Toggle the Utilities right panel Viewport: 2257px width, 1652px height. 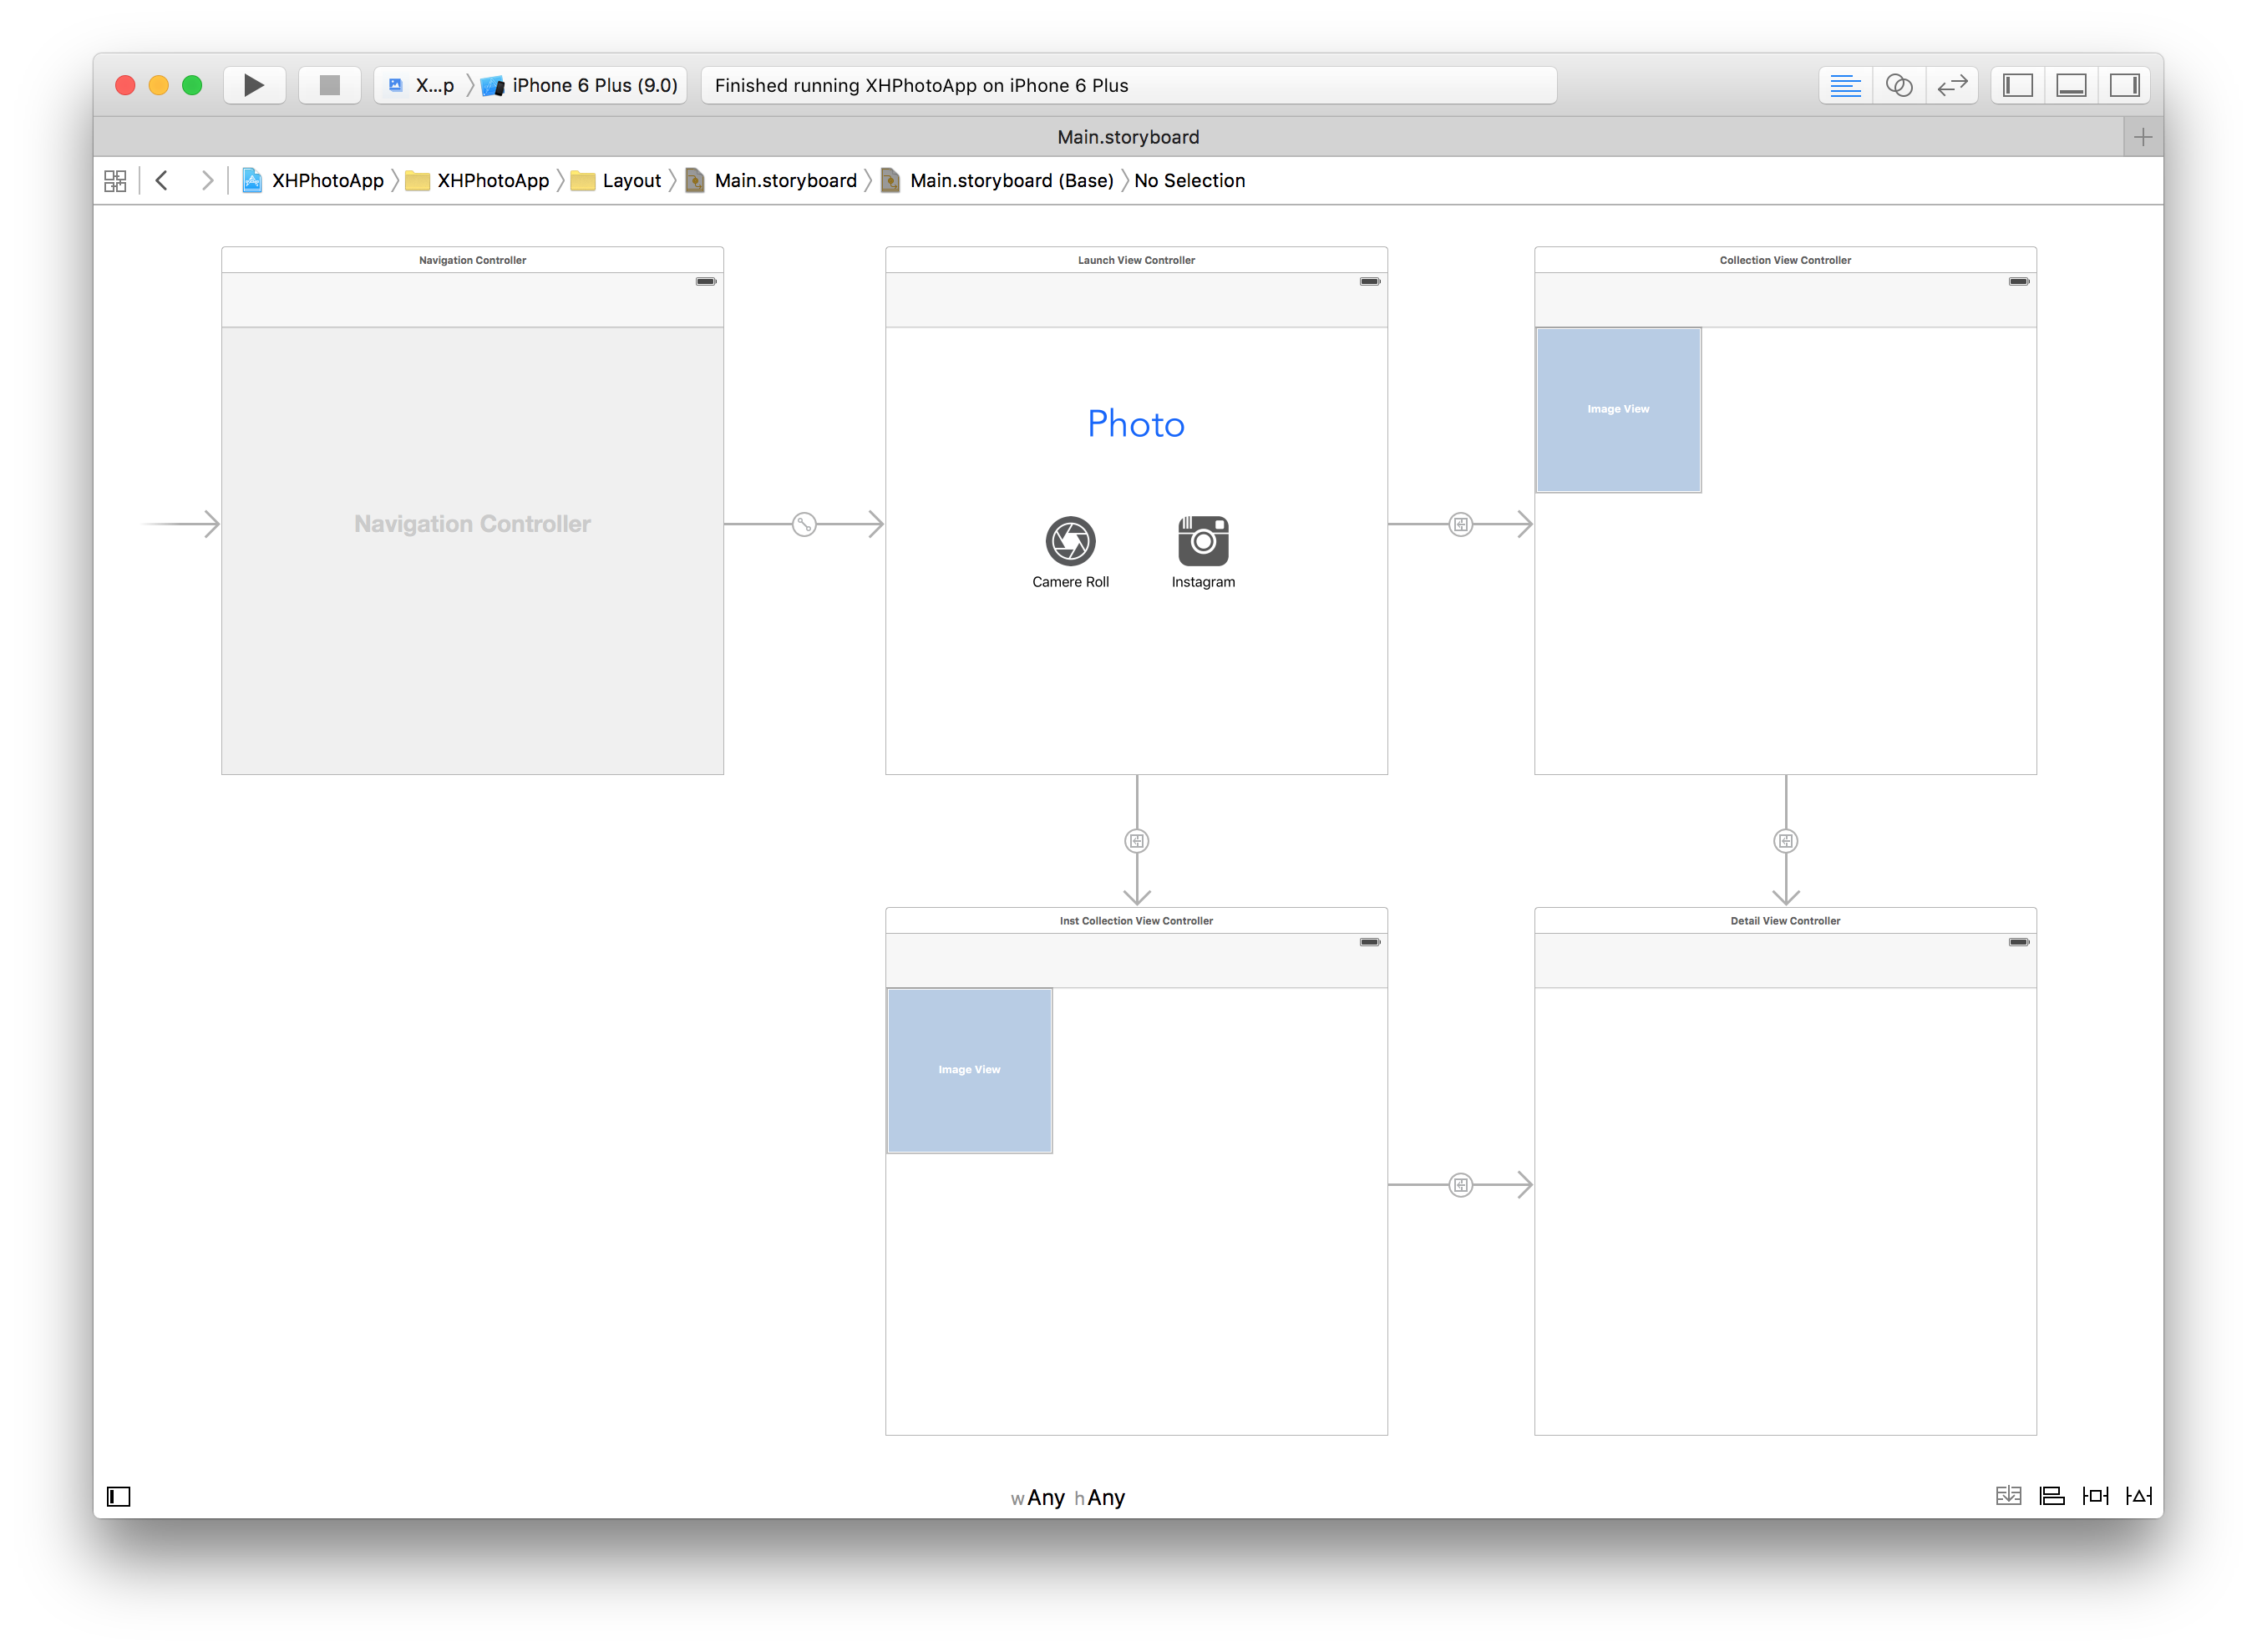tap(2124, 85)
